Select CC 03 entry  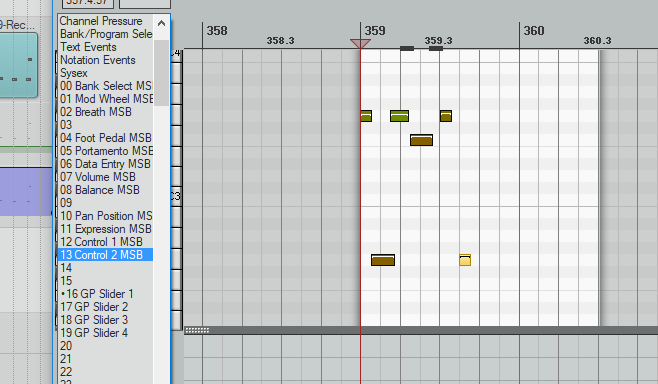(105, 125)
